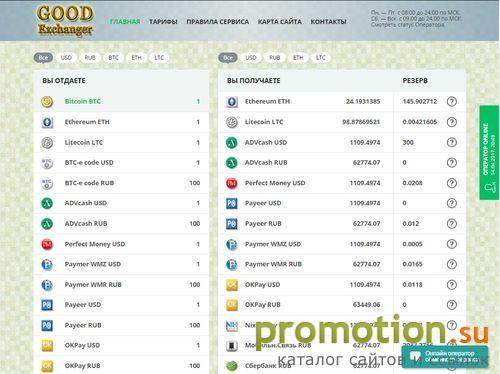
Task: Select Bitcoin BTC to give
Action: pyautogui.click(x=121, y=102)
